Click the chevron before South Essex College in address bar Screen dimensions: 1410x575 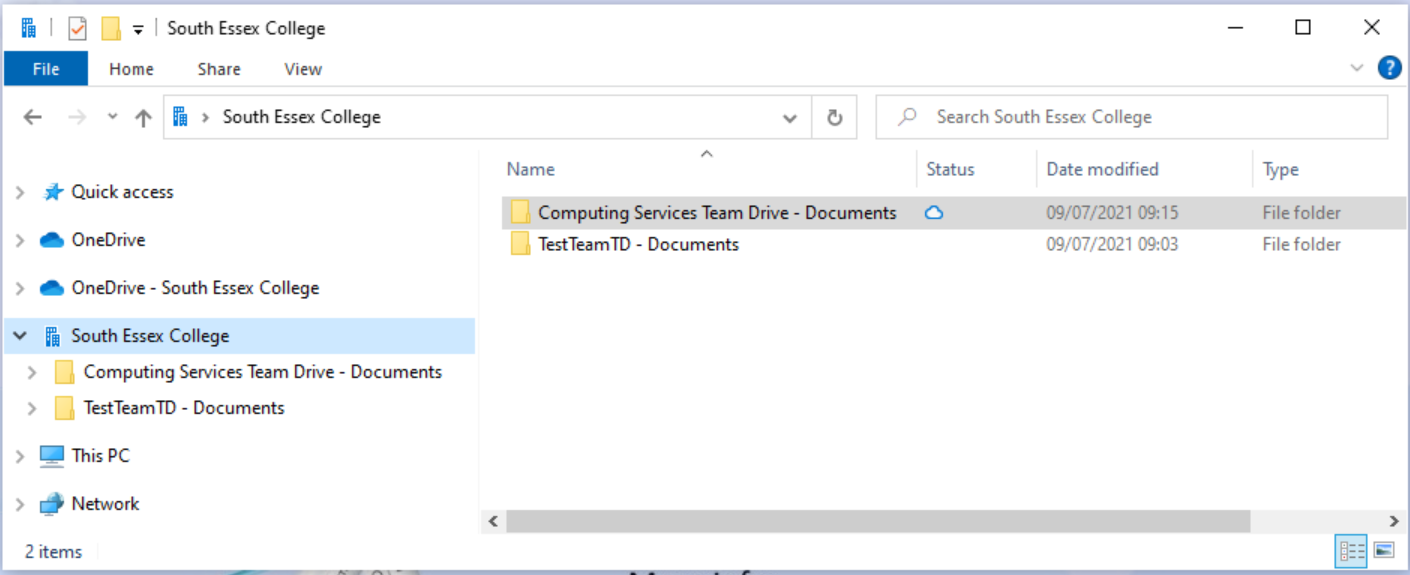(x=205, y=117)
